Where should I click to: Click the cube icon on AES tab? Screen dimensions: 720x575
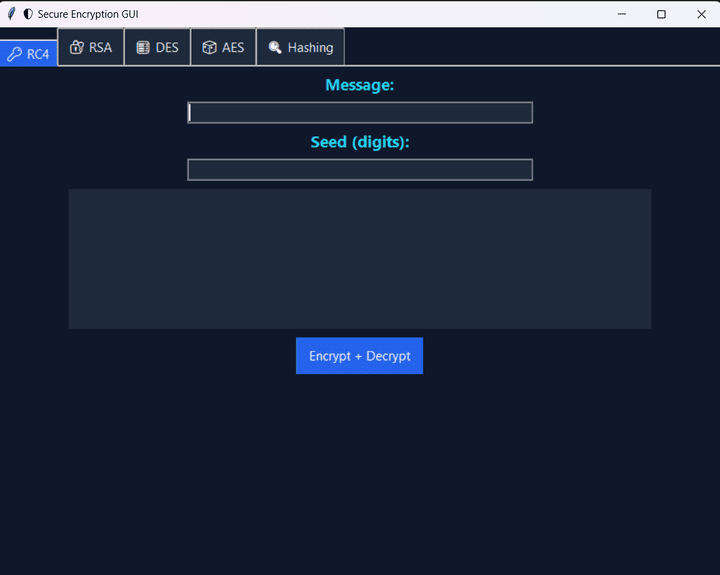coord(209,47)
